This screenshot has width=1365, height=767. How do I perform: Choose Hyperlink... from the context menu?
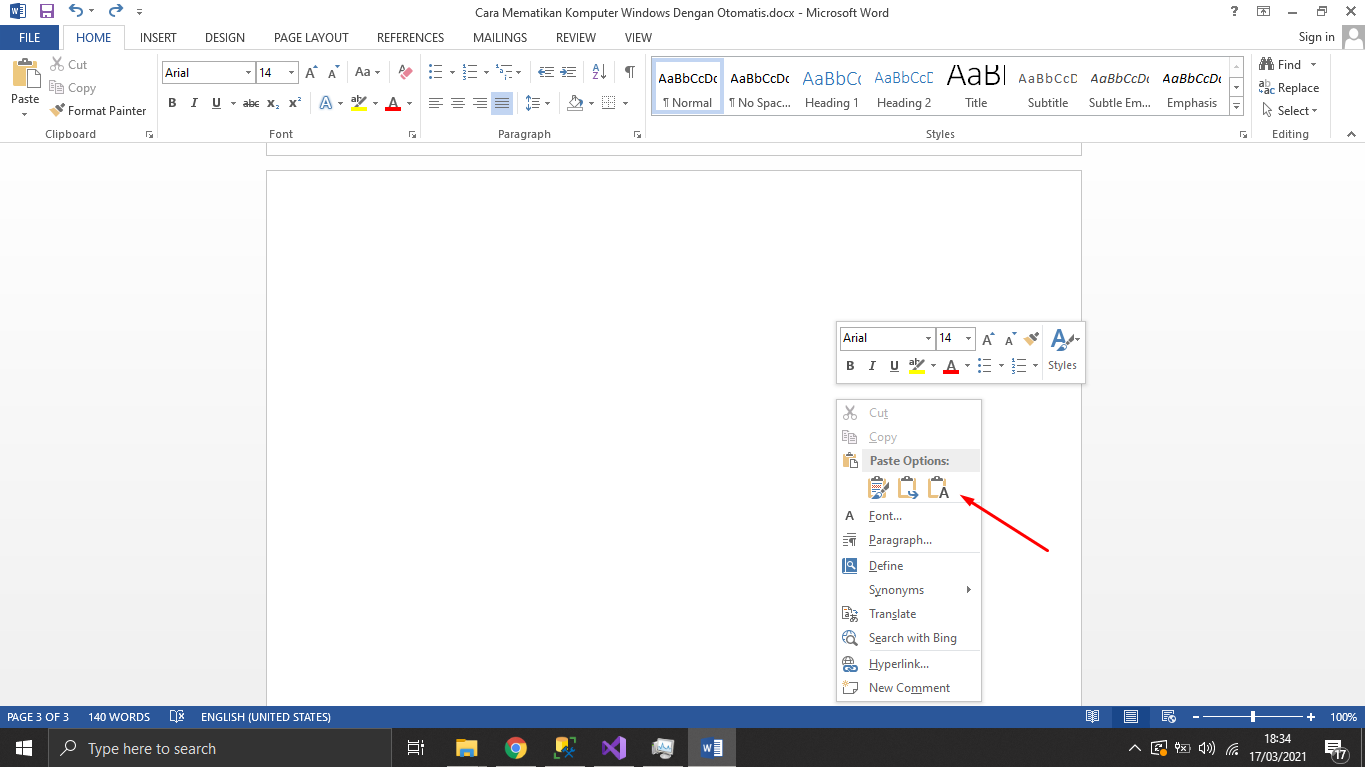909,664
